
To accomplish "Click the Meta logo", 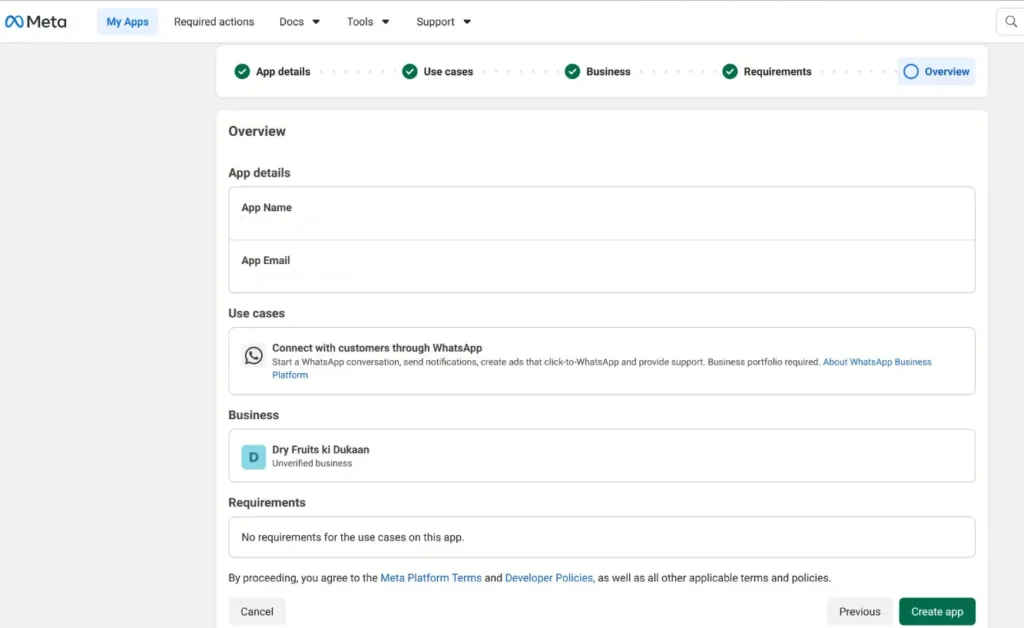I will tap(35, 22).
